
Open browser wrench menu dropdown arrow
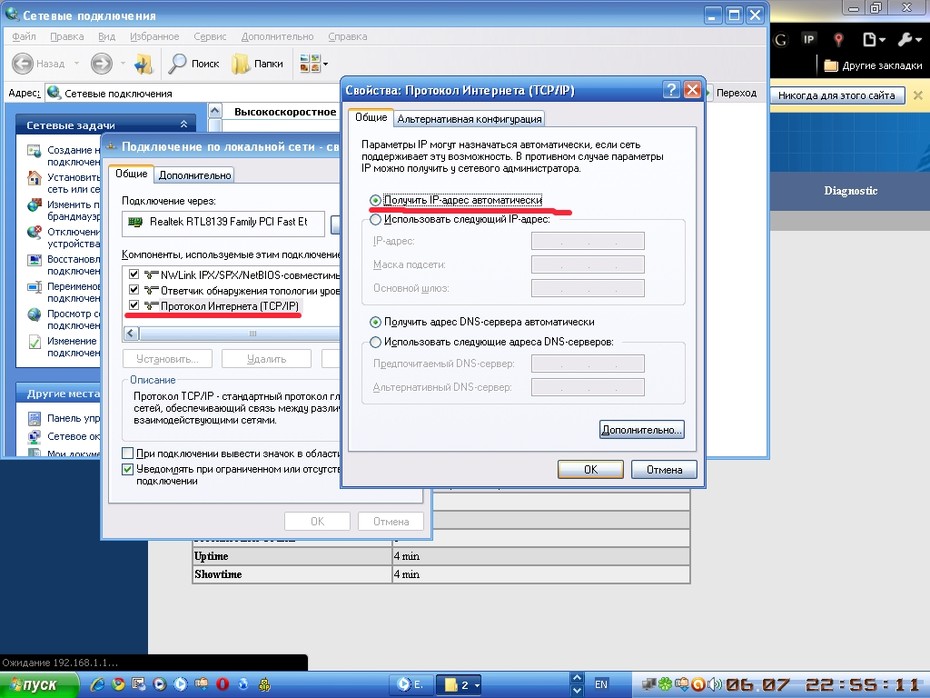(919, 40)
